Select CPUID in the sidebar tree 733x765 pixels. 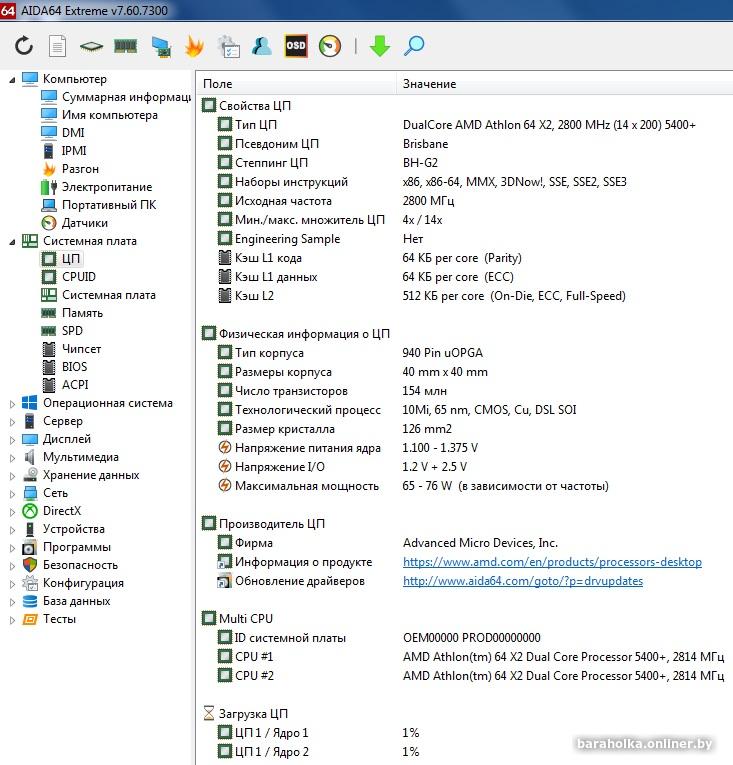click(x=79, y=277)
